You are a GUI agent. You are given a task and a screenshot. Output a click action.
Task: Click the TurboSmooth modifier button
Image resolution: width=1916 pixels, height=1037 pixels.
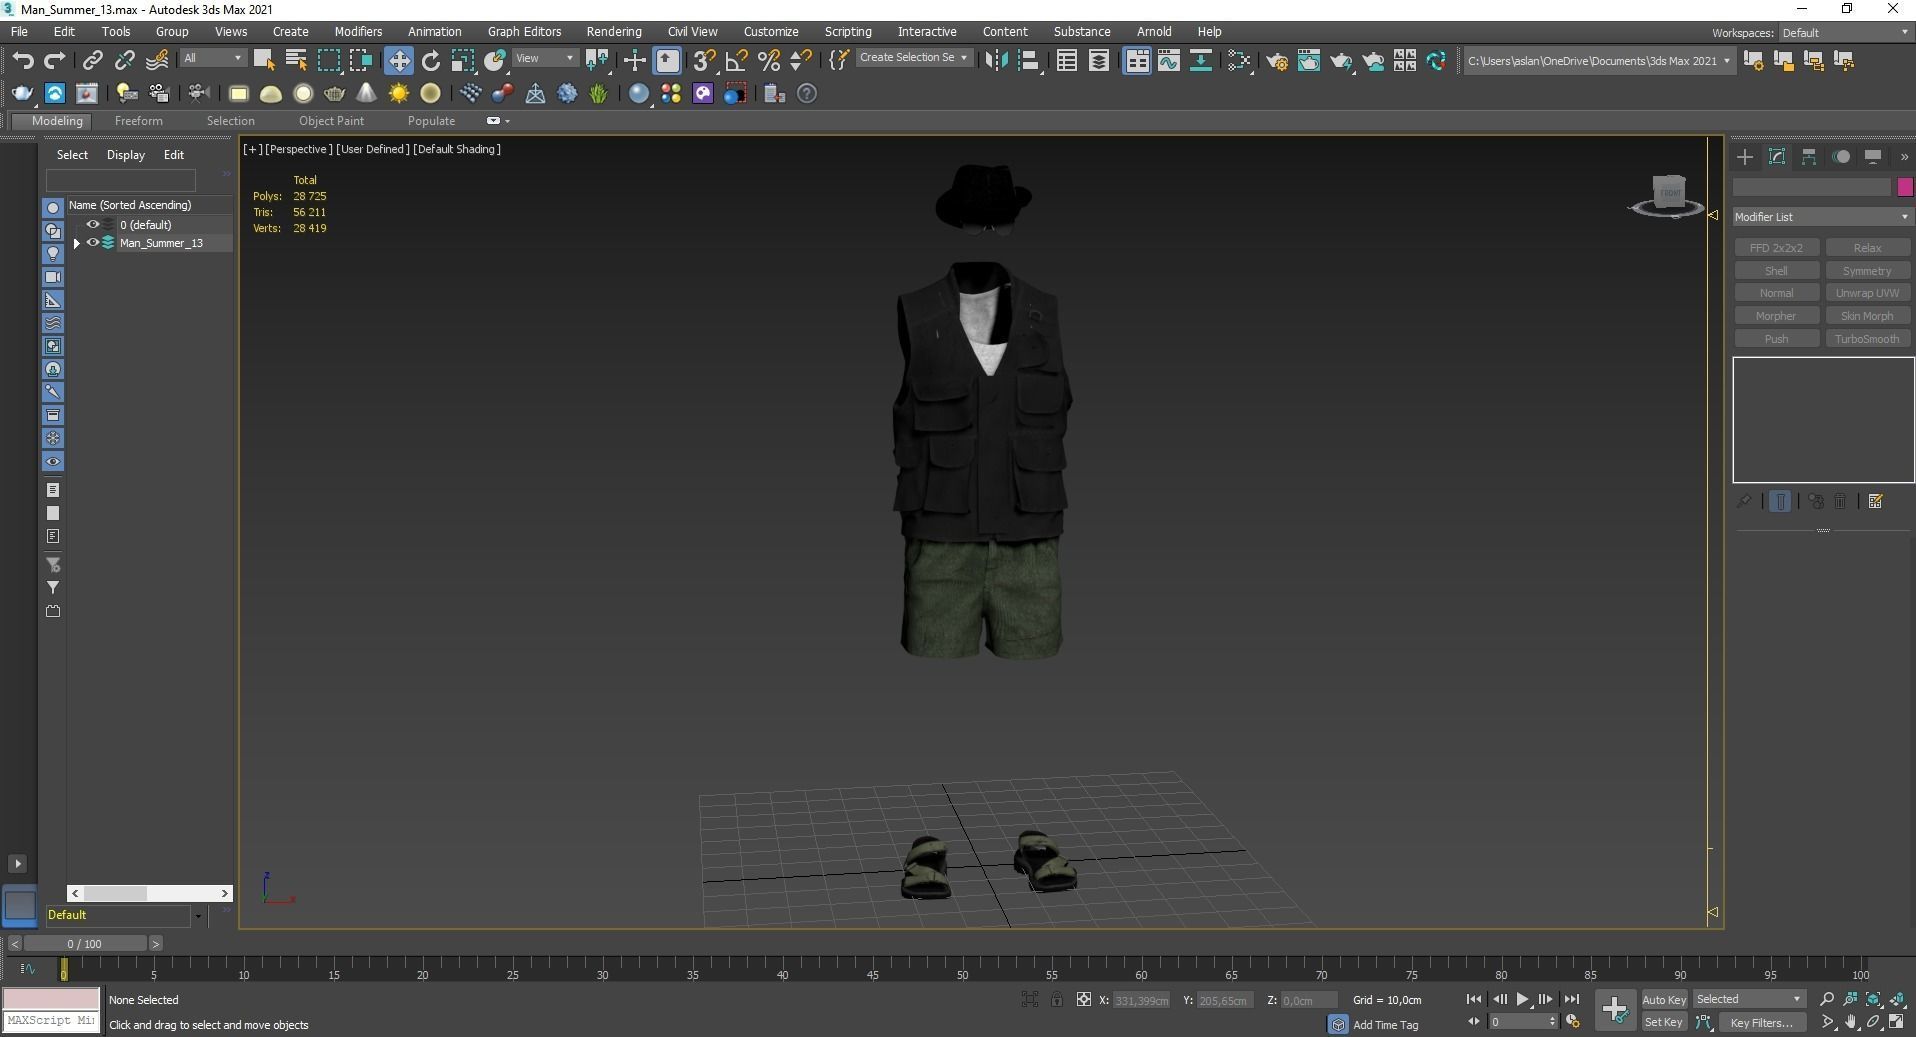pos(1867,339)
